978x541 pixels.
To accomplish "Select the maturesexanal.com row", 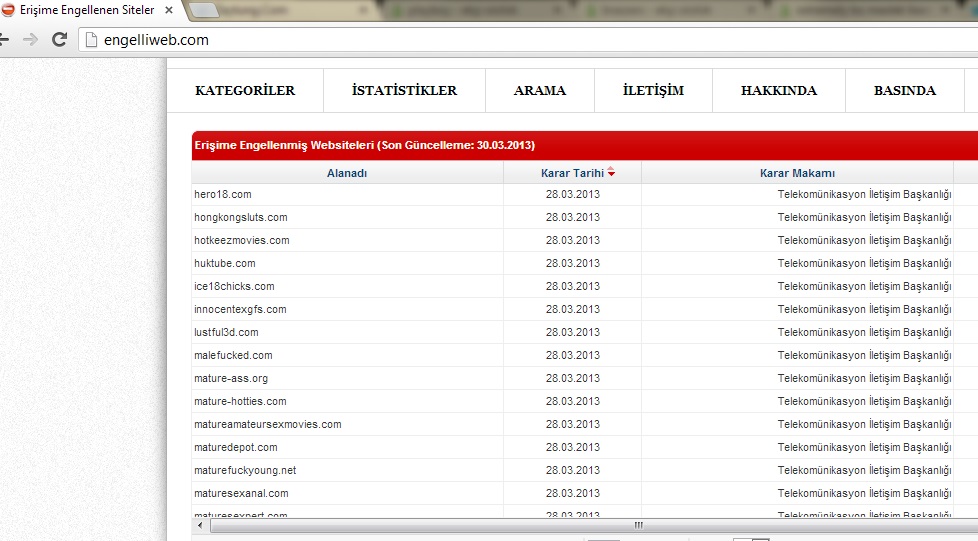I will 585,494.
